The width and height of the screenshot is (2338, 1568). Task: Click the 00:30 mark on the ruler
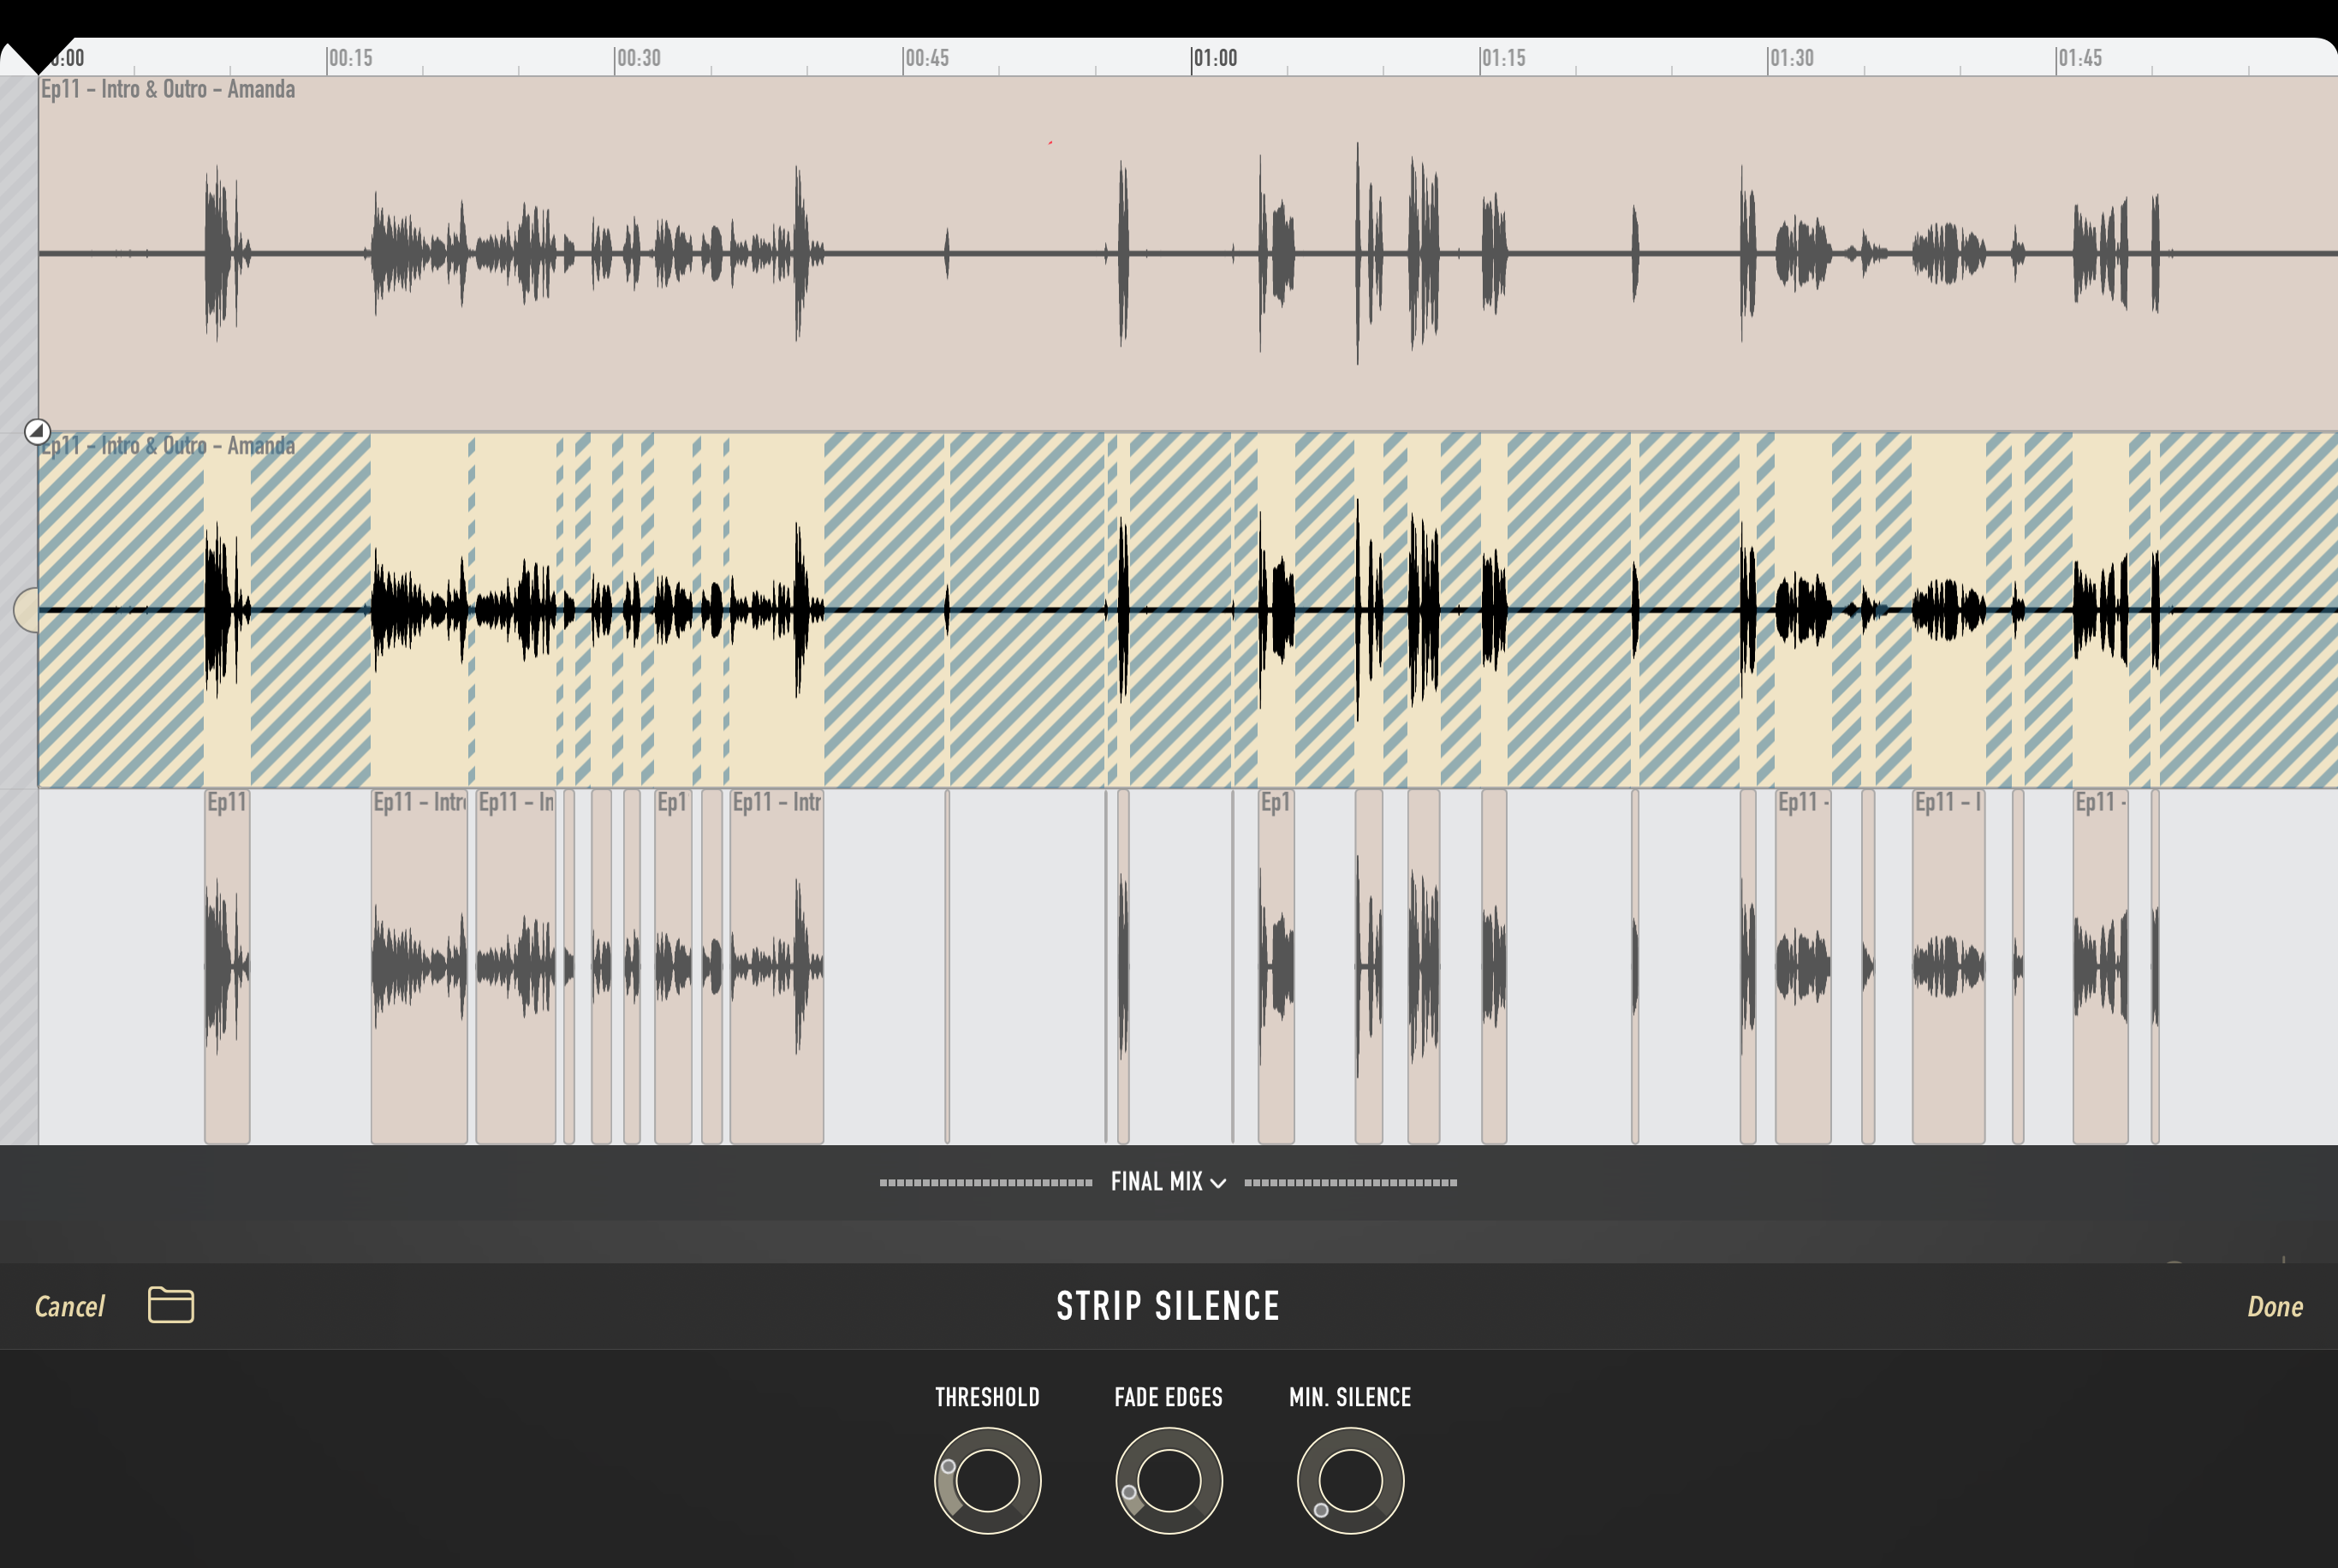[637, 58]
